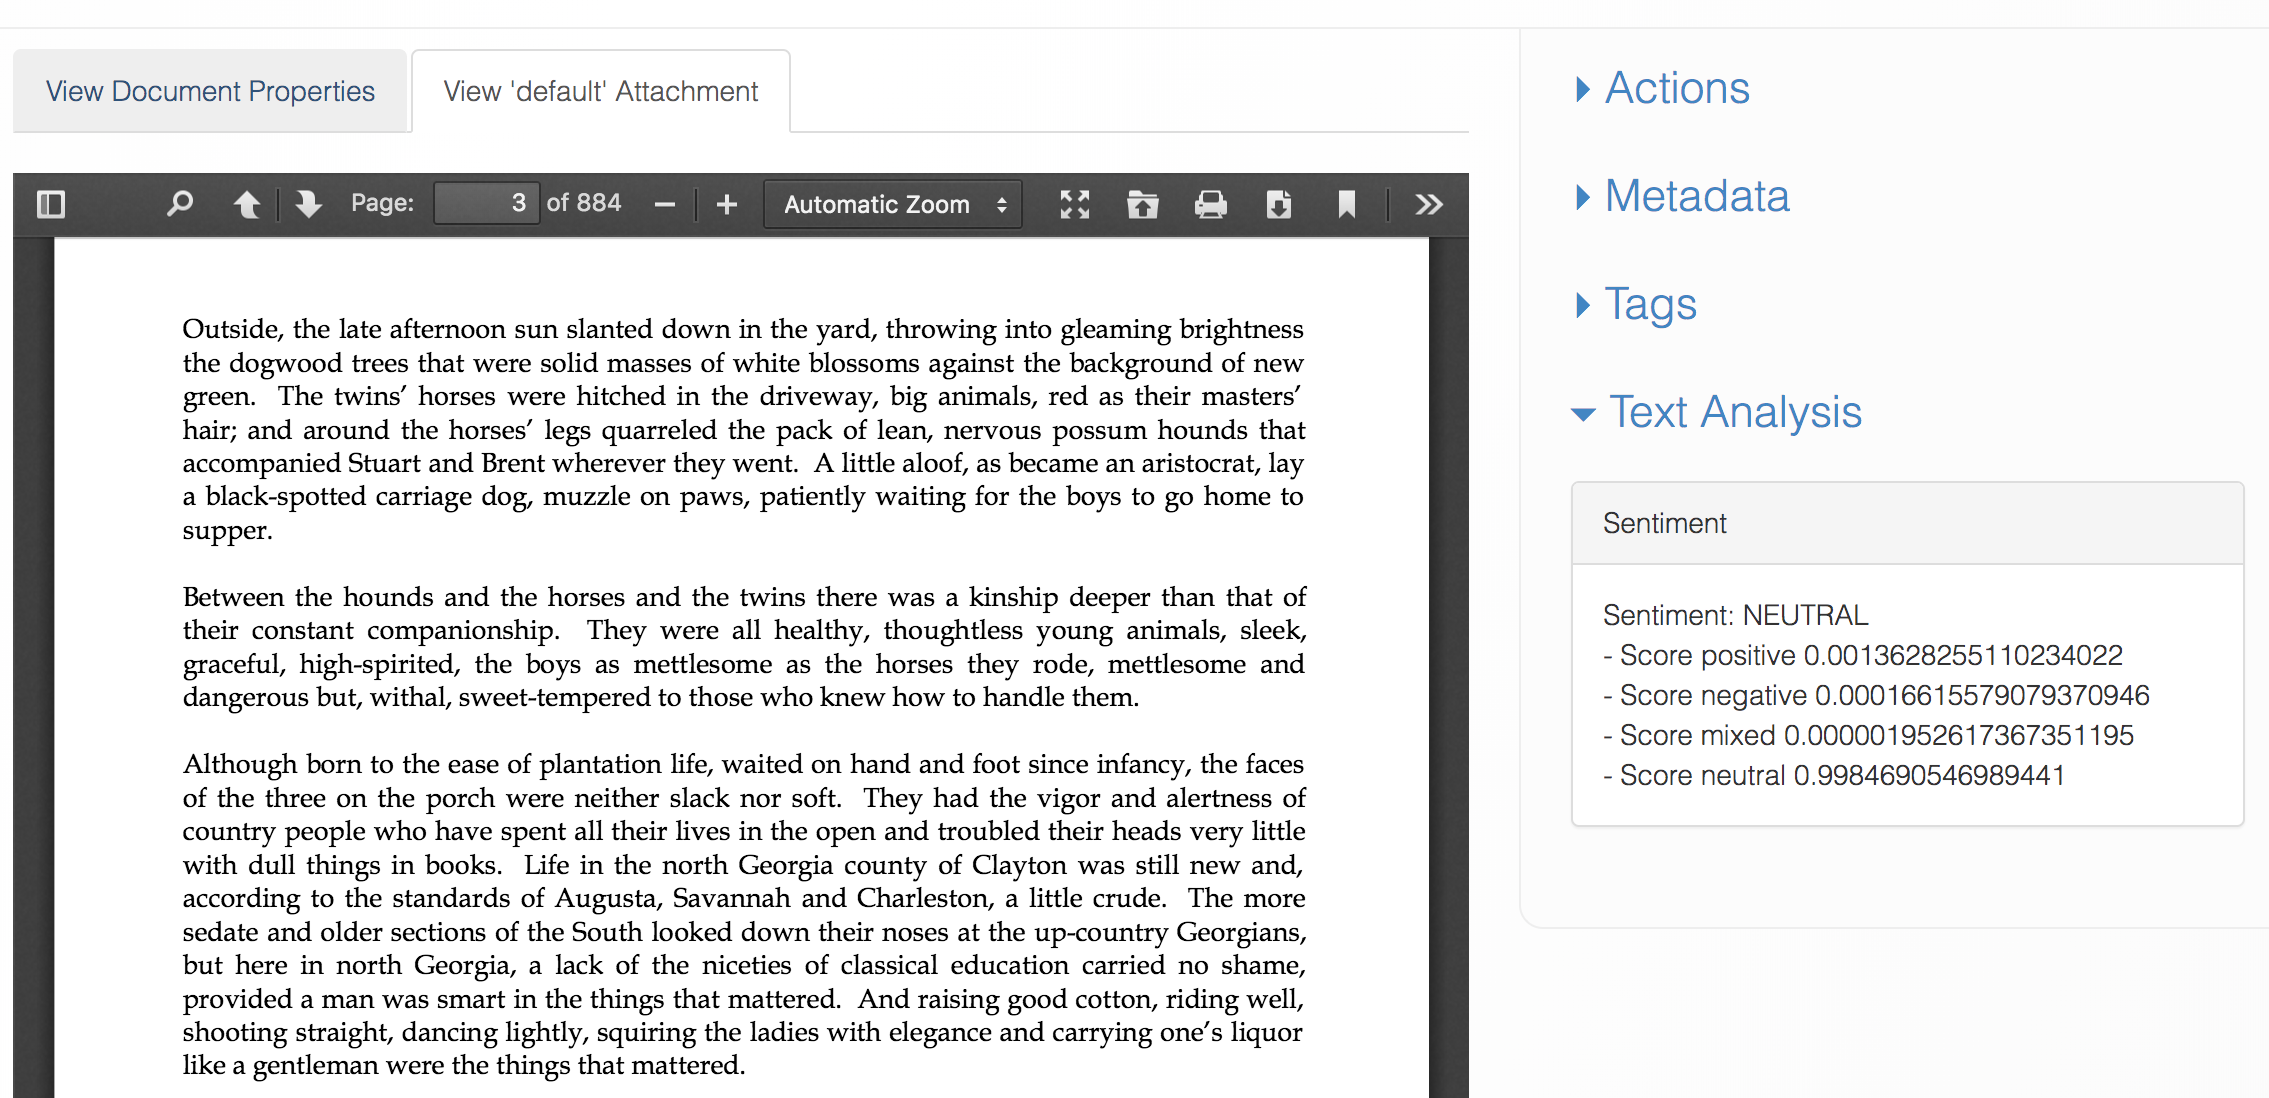Image resolution: width=2269 pixels, height=1098 pixels.
Task: Click the paragraph starting 'Although born to the ease'
Action: [x=744, y=915]
